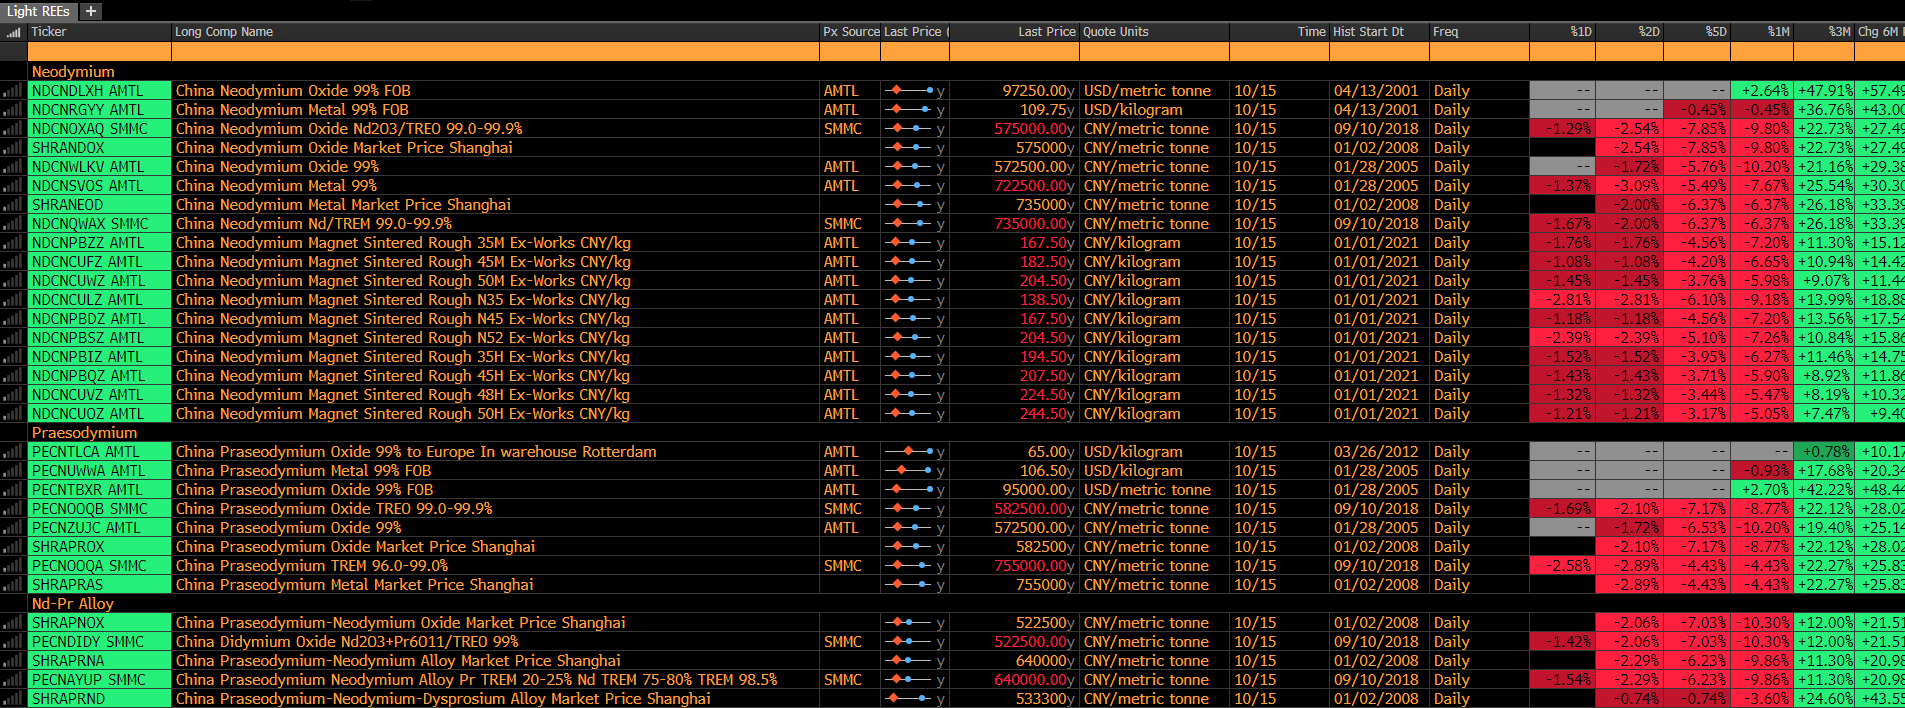
Task: Sort by the %3M column header
Action: pyautogui.click(x=1824, y=32)
